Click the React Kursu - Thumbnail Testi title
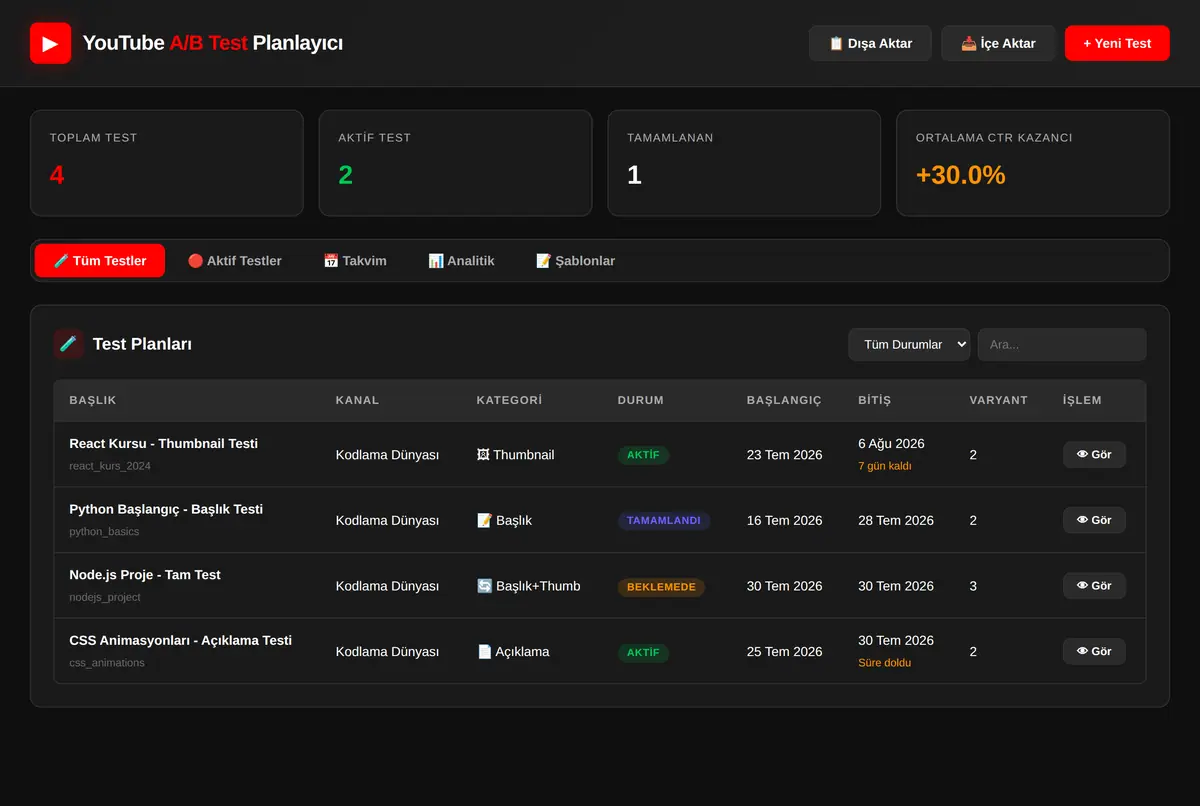The width and height of the screenshot is (1200, 806). coord(164,443)
